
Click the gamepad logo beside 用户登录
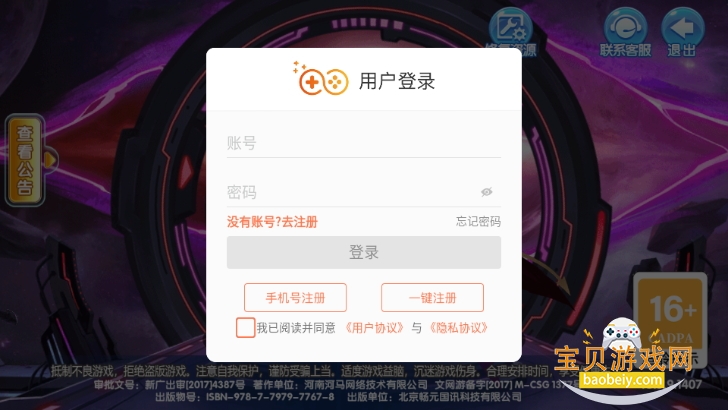tap(321, 80)
